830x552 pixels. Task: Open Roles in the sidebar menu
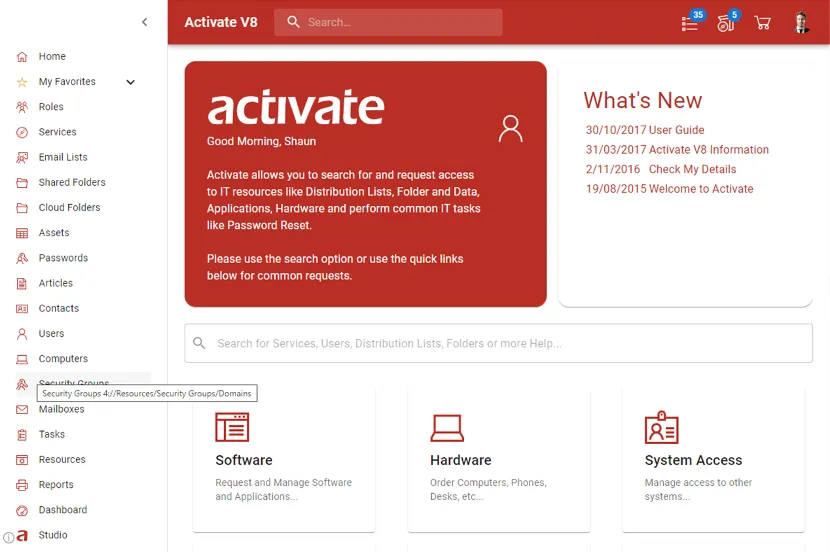pos(51,106)
